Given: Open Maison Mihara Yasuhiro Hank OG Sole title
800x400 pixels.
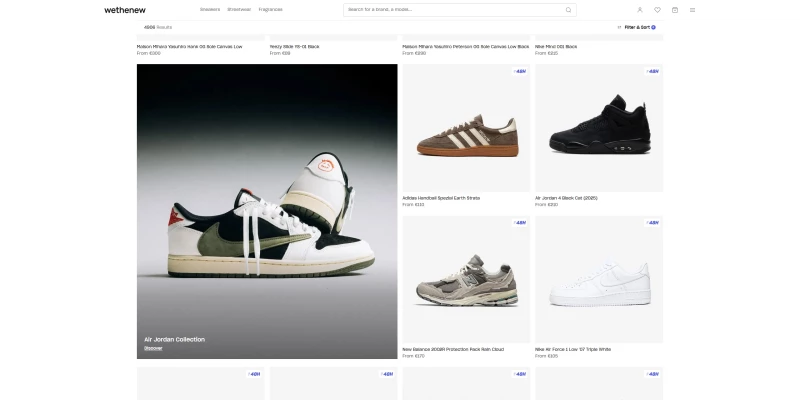Looking at the screenshot, I should (x=189, y=46).
